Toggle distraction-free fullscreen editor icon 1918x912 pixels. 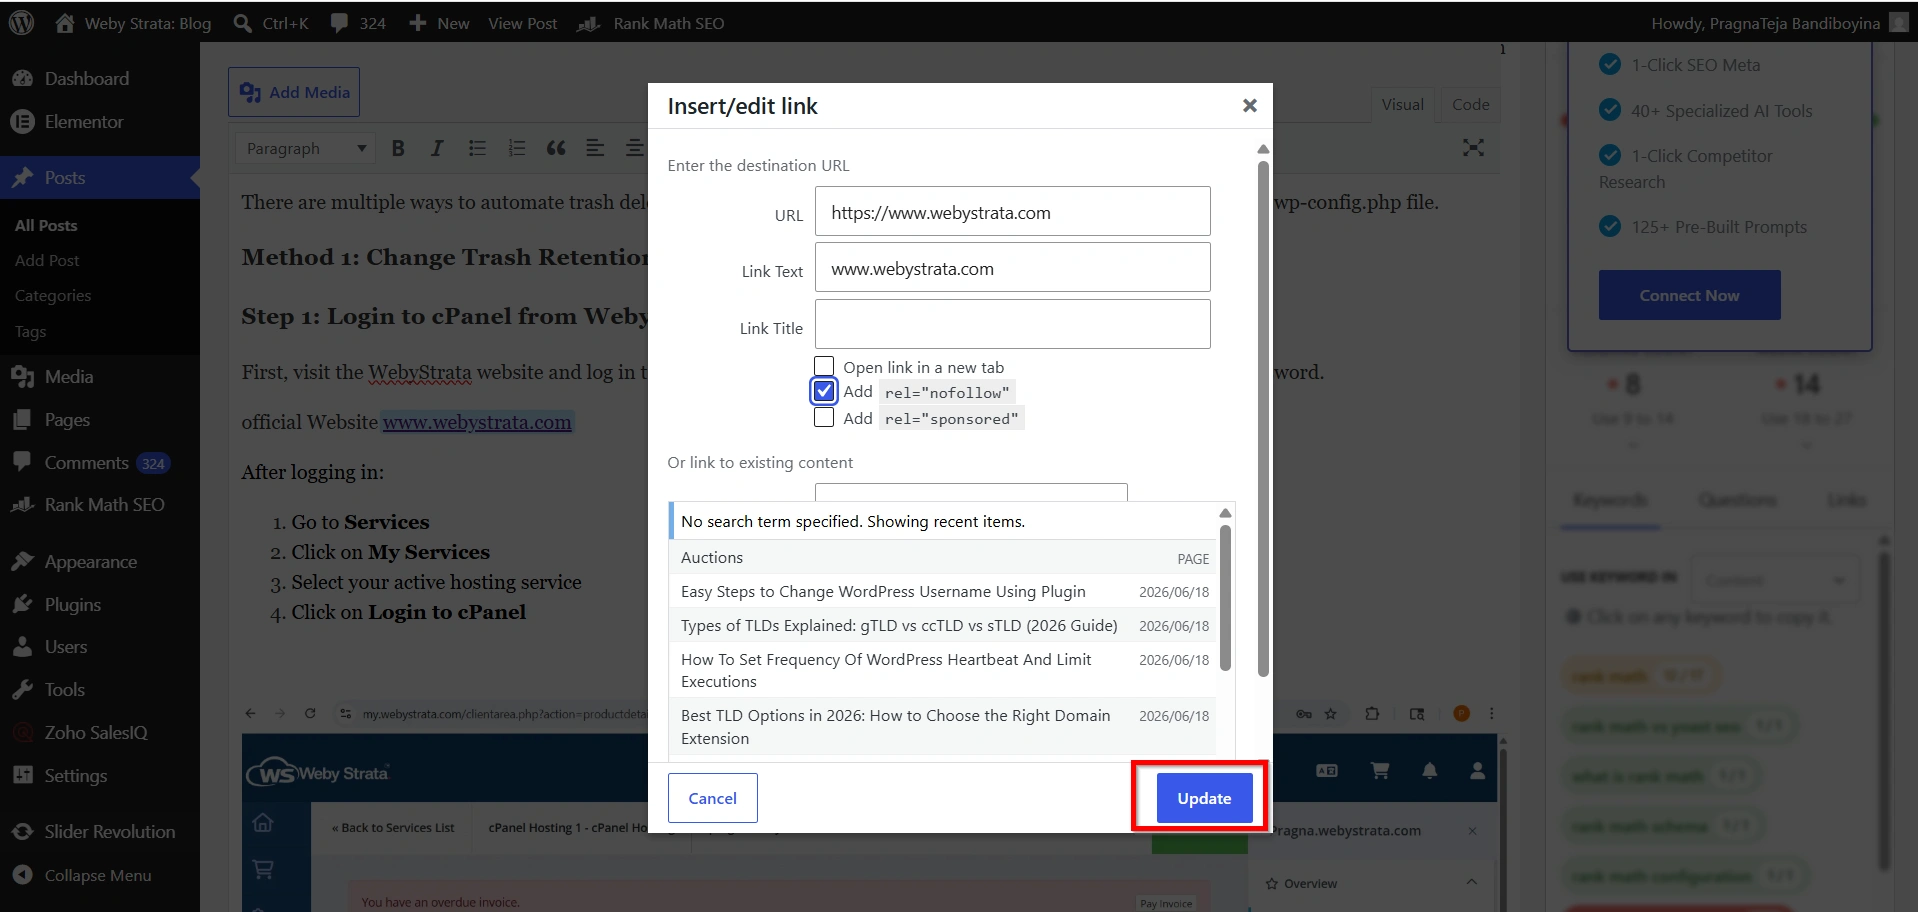coord(1473,148)
